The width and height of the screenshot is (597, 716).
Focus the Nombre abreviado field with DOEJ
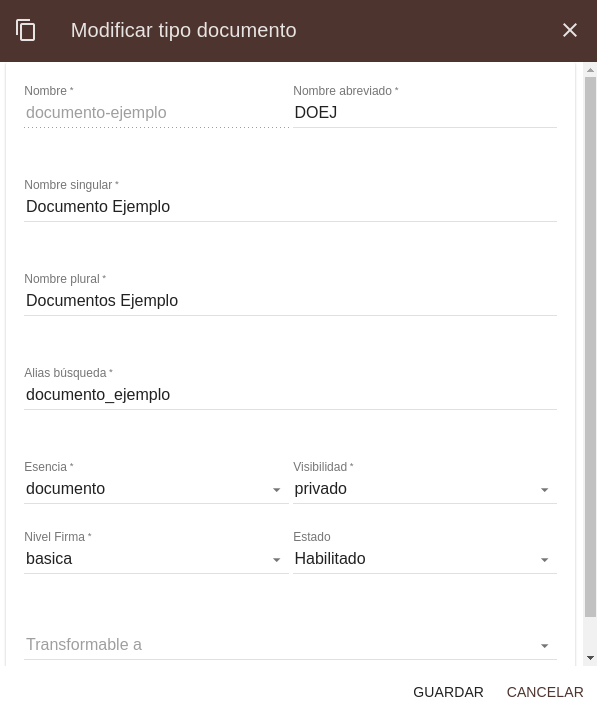425,113
